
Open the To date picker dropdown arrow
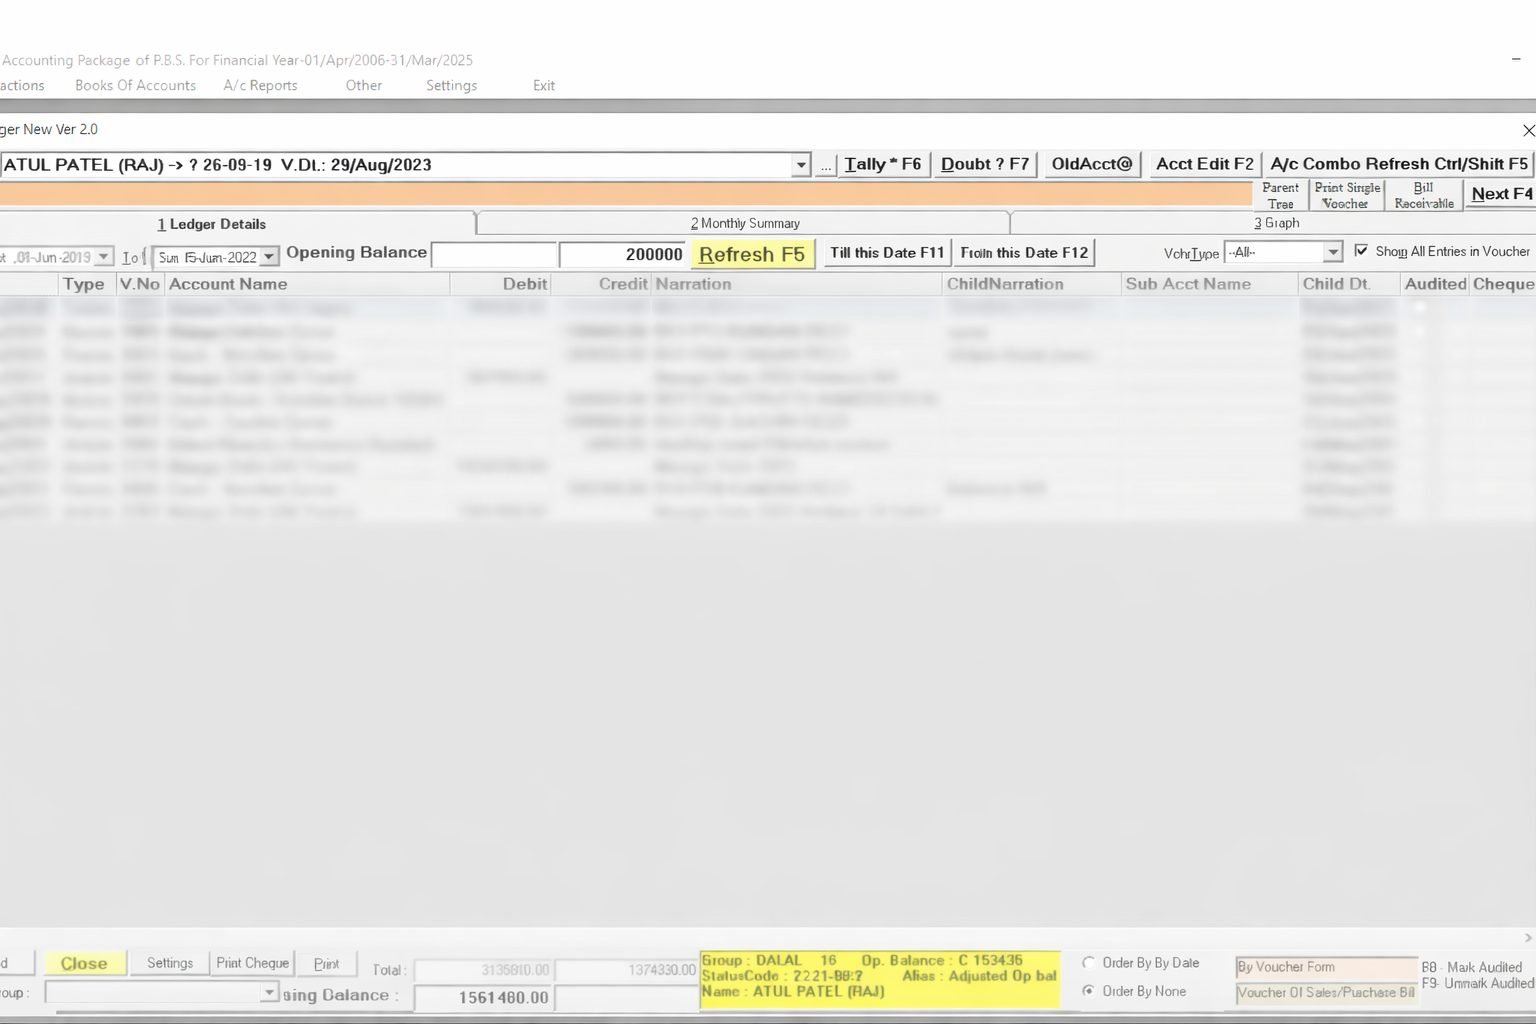pos(269,257)
